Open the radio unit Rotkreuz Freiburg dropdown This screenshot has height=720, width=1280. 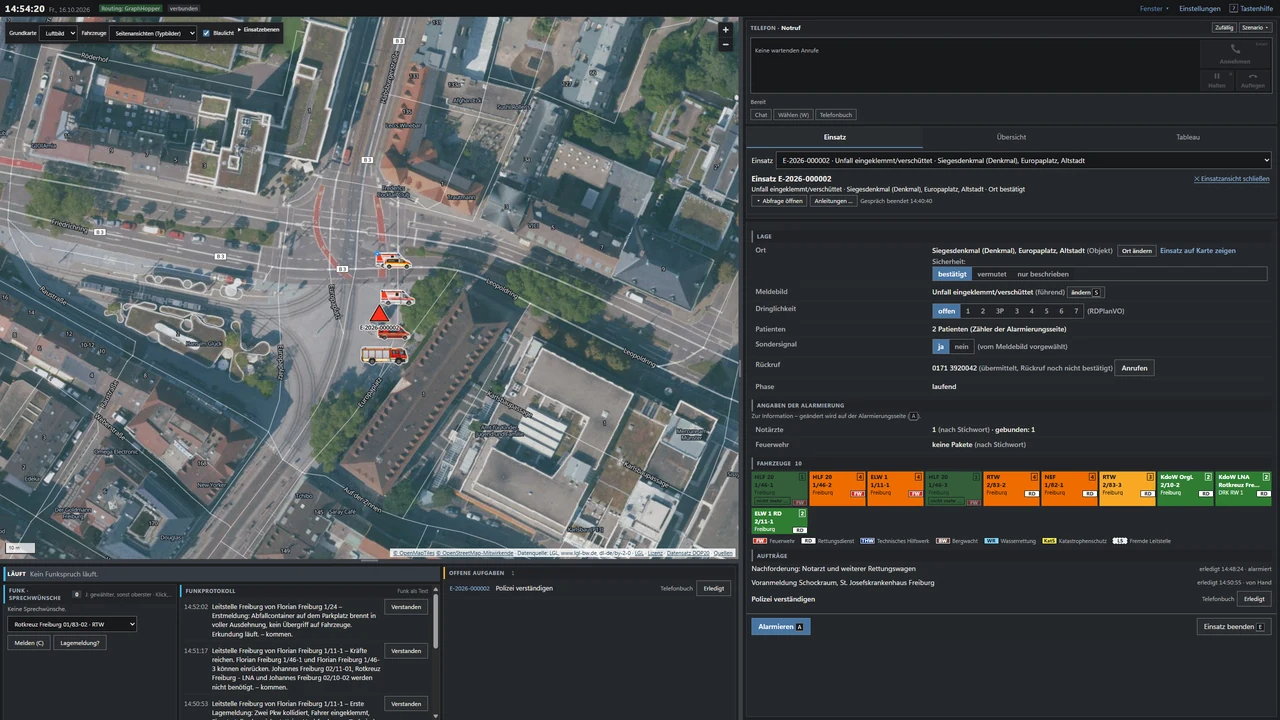click(72, 624)
